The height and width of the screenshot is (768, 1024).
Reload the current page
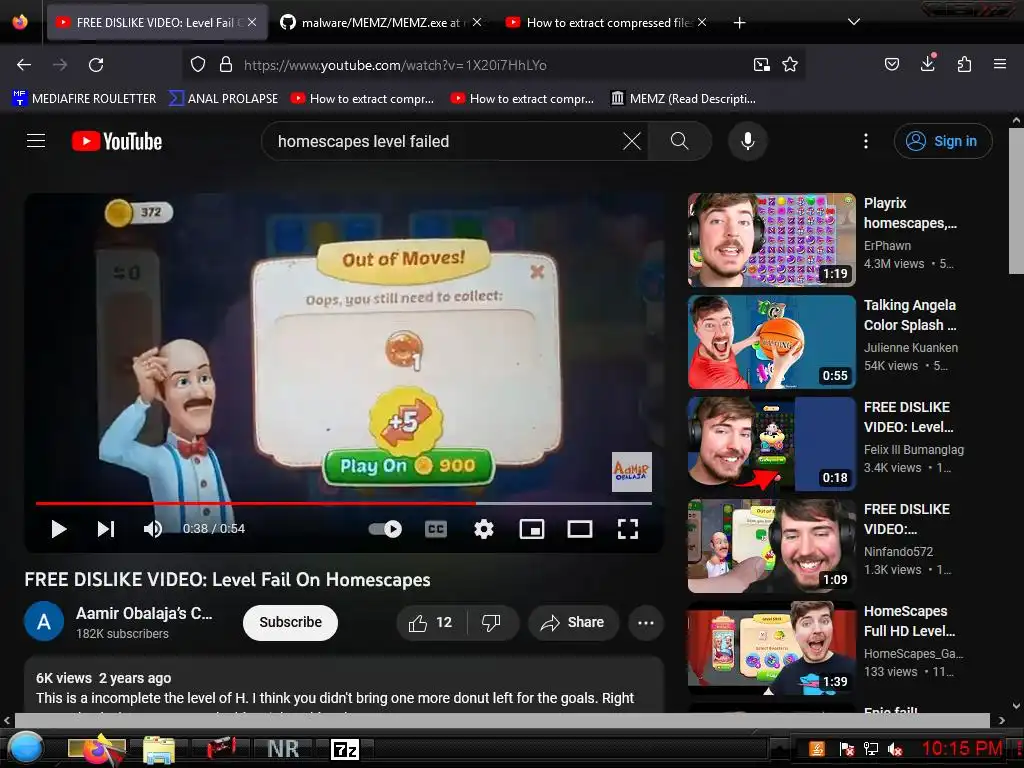96,65
